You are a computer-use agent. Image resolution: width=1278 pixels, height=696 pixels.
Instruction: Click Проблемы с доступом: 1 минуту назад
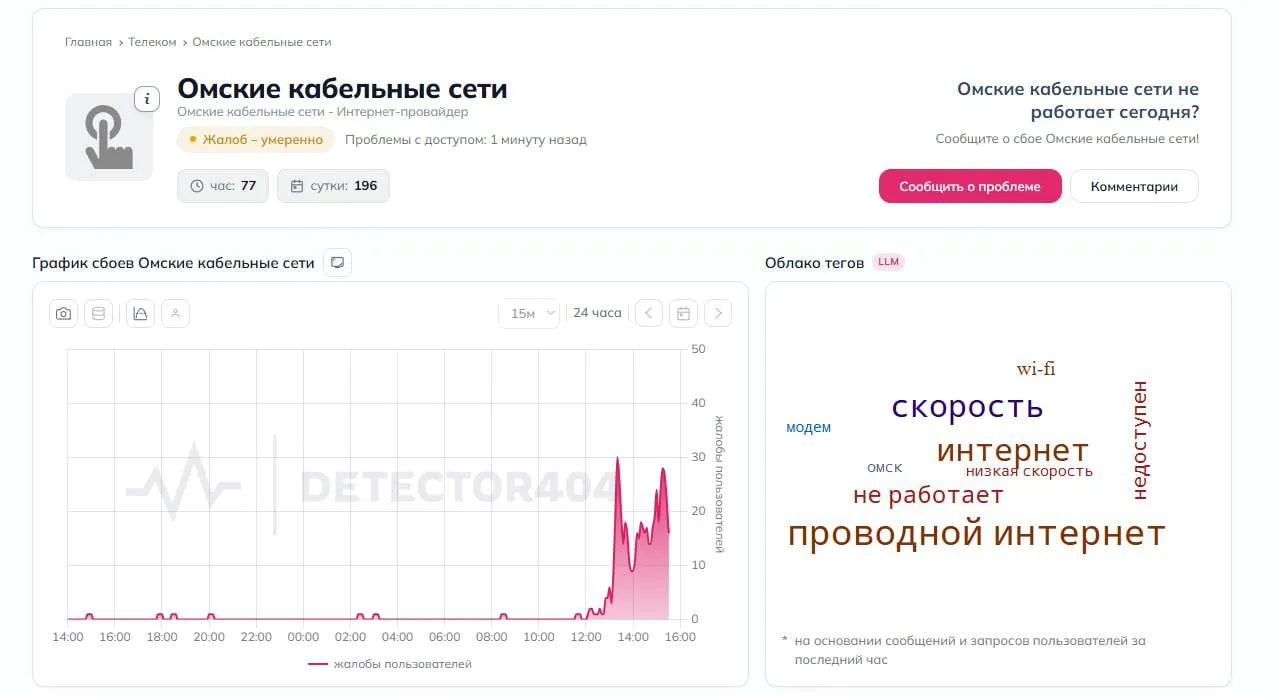[466, 140]
